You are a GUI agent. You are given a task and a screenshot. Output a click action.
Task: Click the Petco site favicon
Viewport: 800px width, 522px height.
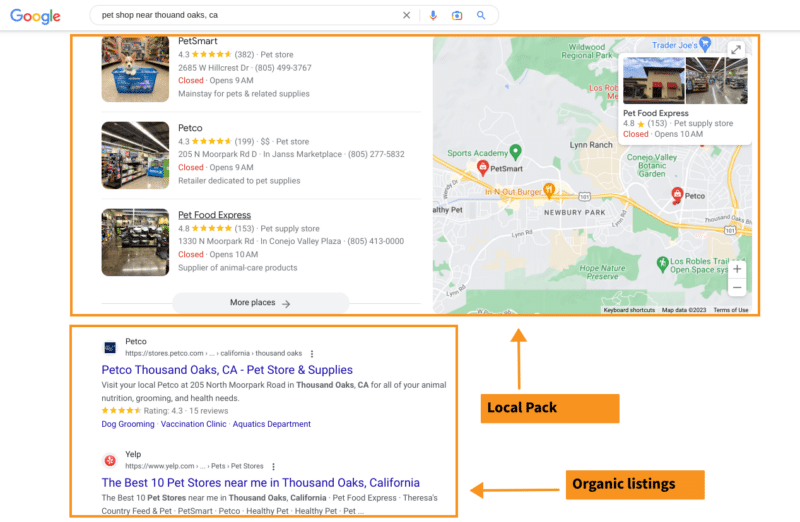[110, 348]
